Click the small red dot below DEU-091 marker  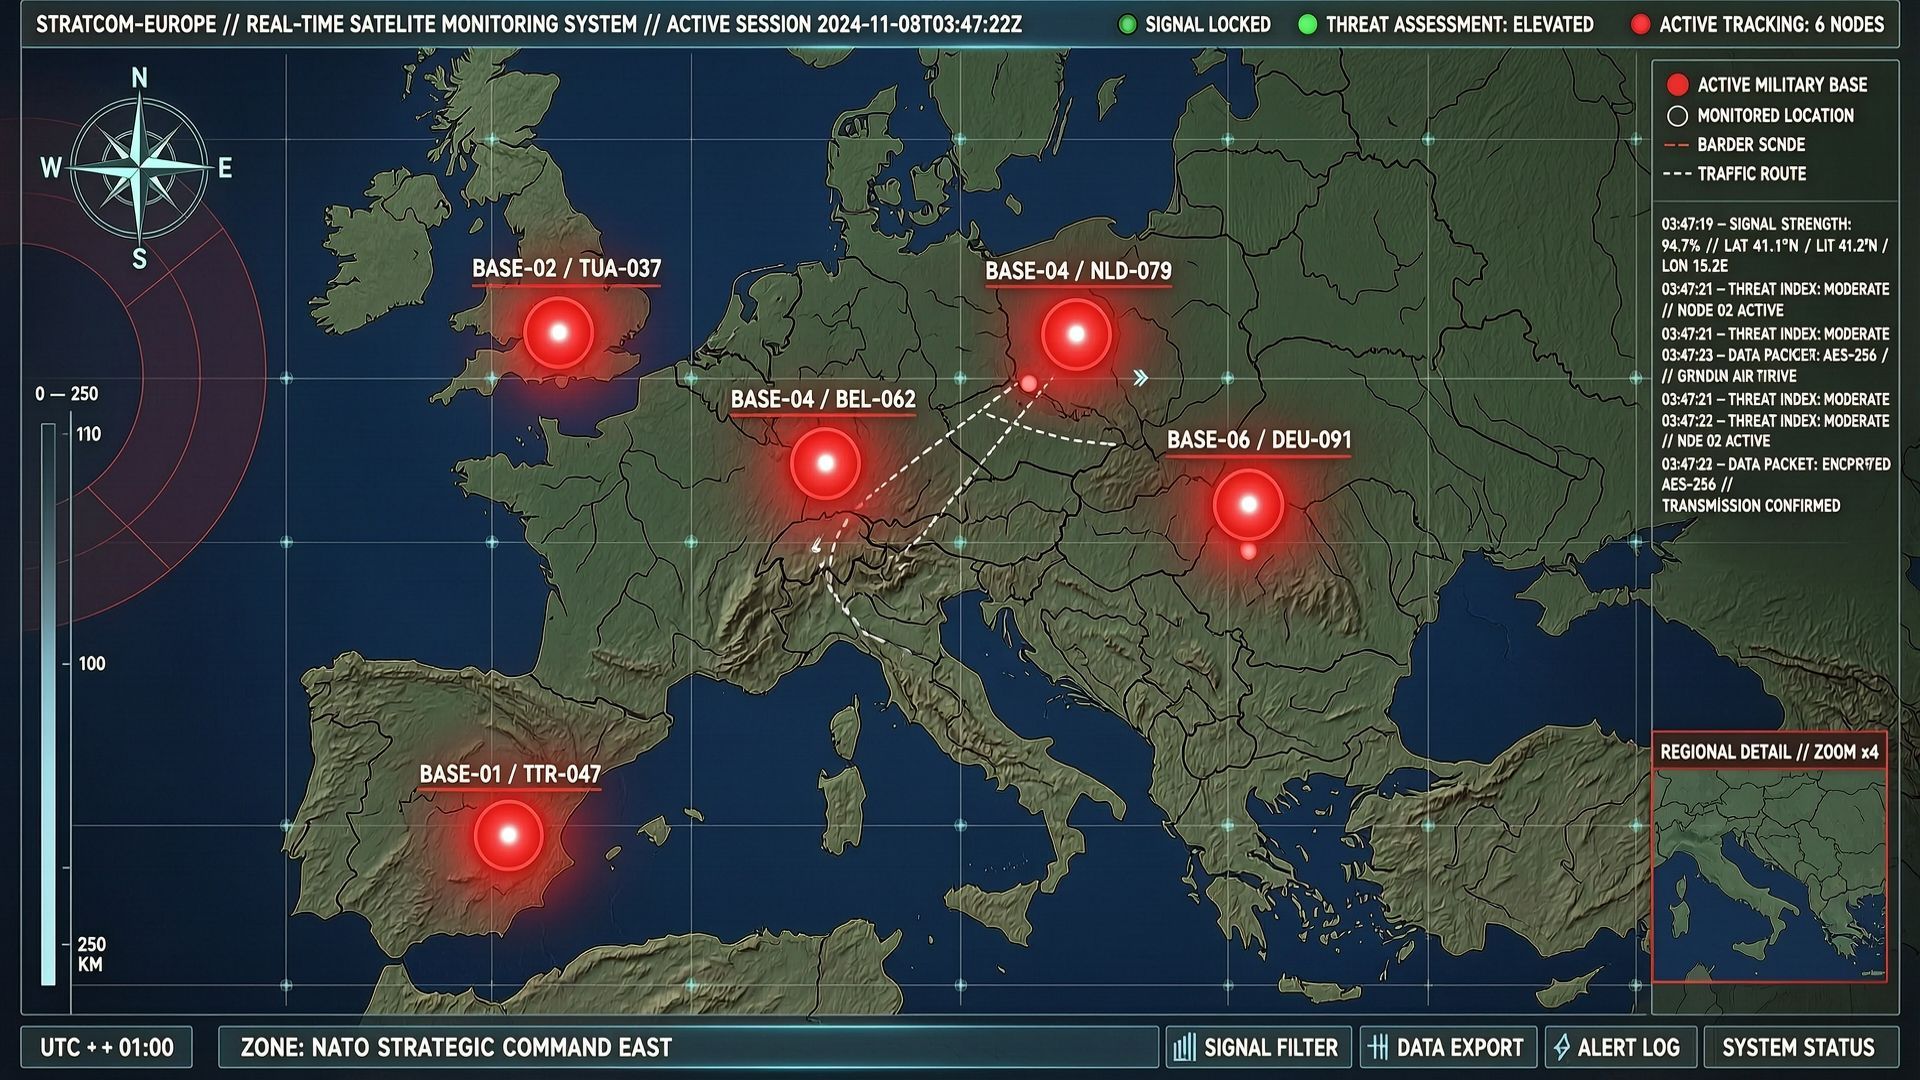coord(1248,551)
